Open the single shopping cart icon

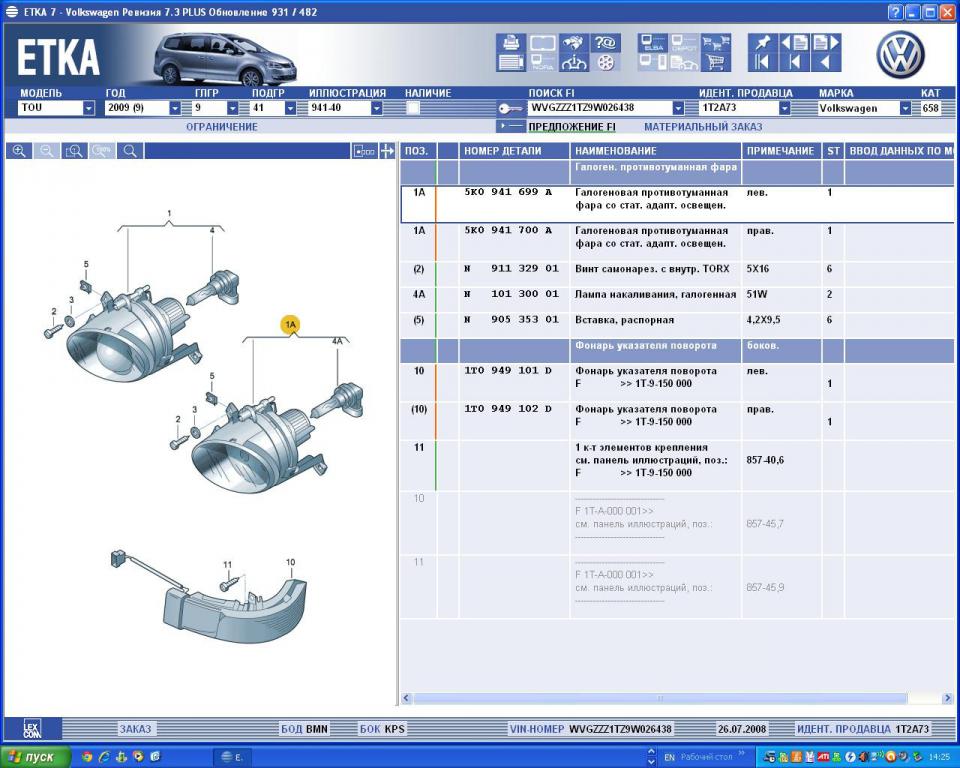click(715, 62)
